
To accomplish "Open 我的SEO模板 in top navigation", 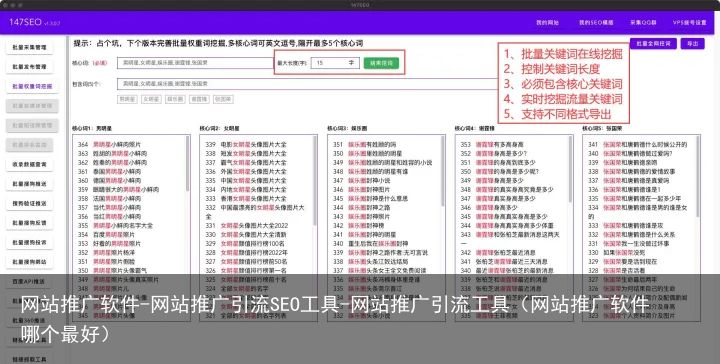I will (x=596, y=22).
